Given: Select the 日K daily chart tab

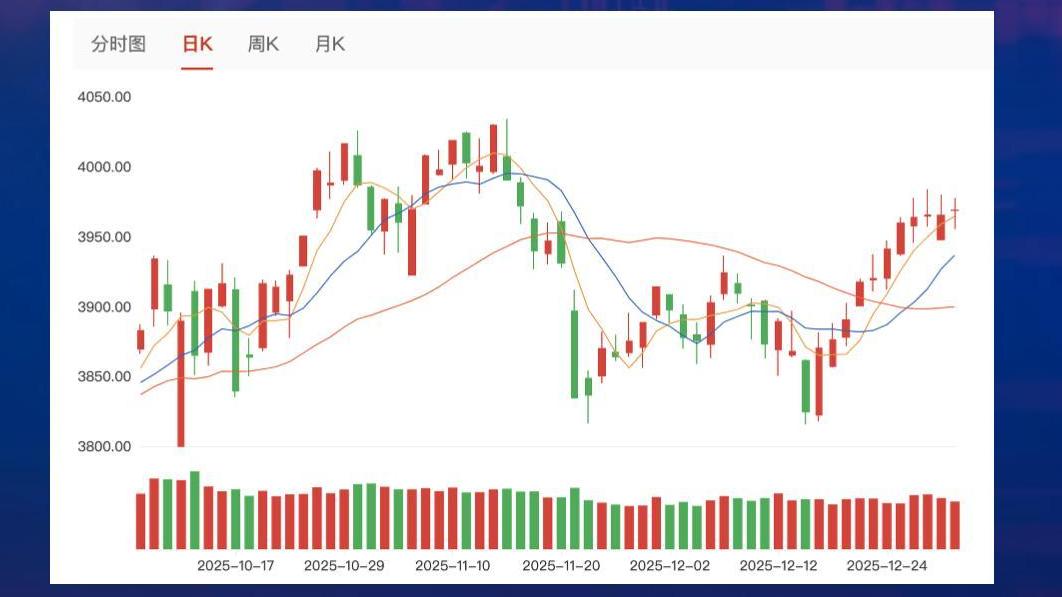Looking at the screenshot, I should point(197,44).
